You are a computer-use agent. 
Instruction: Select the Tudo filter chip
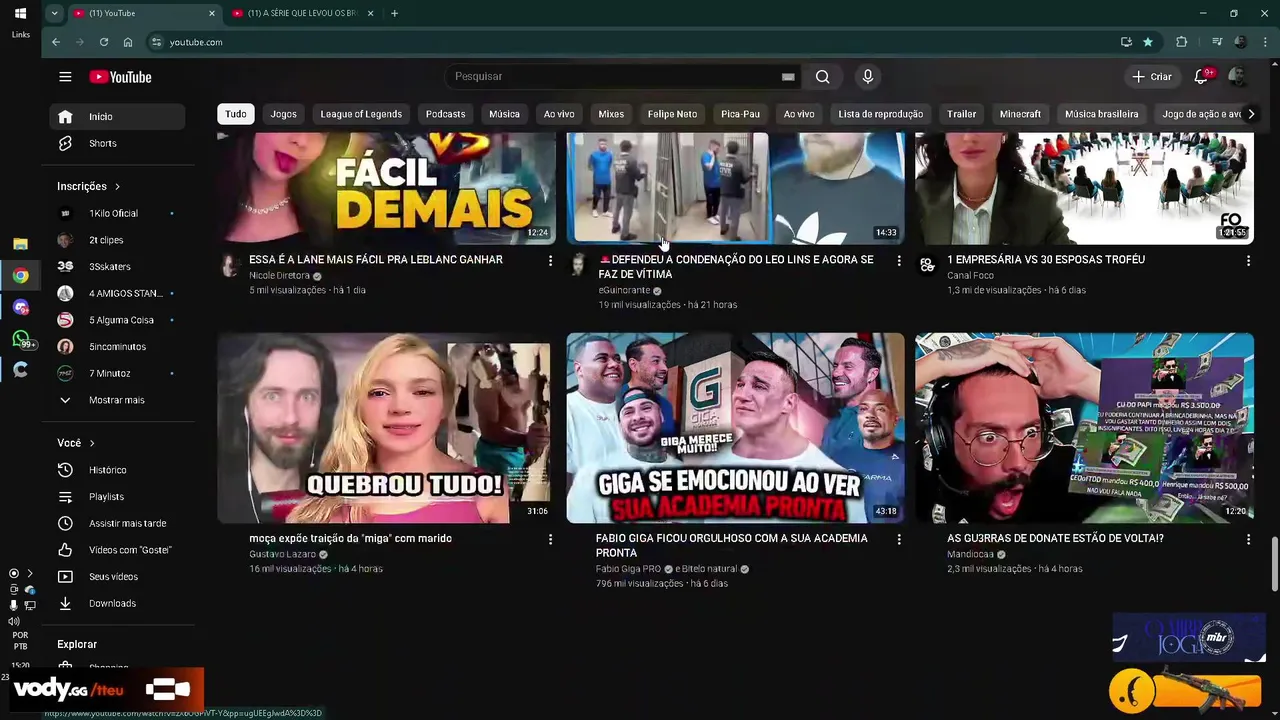coord(236,114)
